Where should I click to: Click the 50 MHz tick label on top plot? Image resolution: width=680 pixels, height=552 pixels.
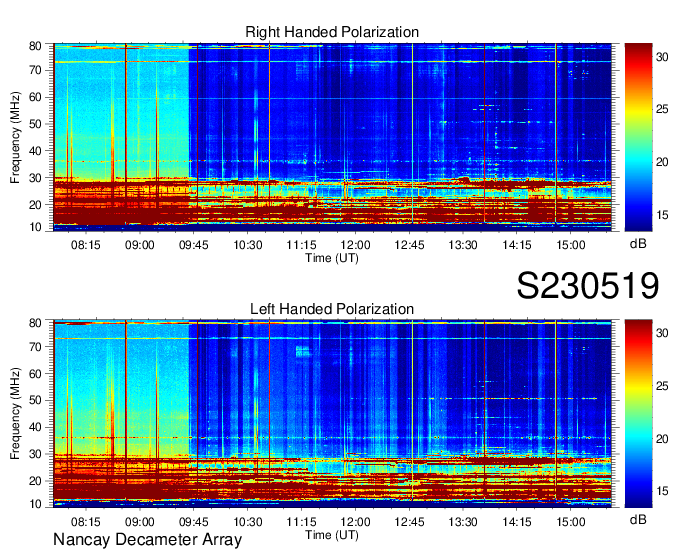pos(35,124)
